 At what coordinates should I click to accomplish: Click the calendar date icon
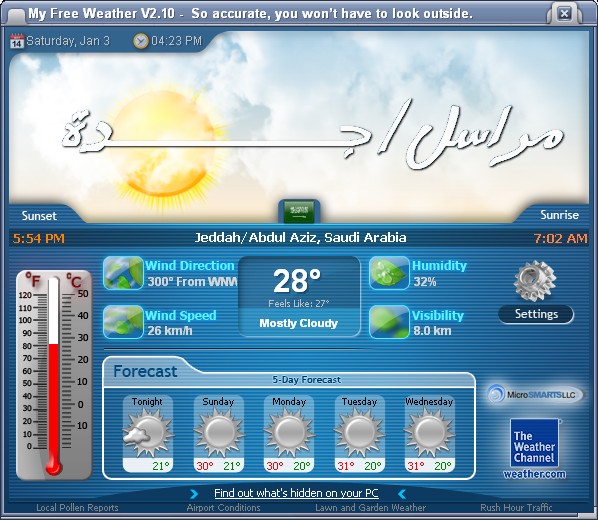[16, 41]
